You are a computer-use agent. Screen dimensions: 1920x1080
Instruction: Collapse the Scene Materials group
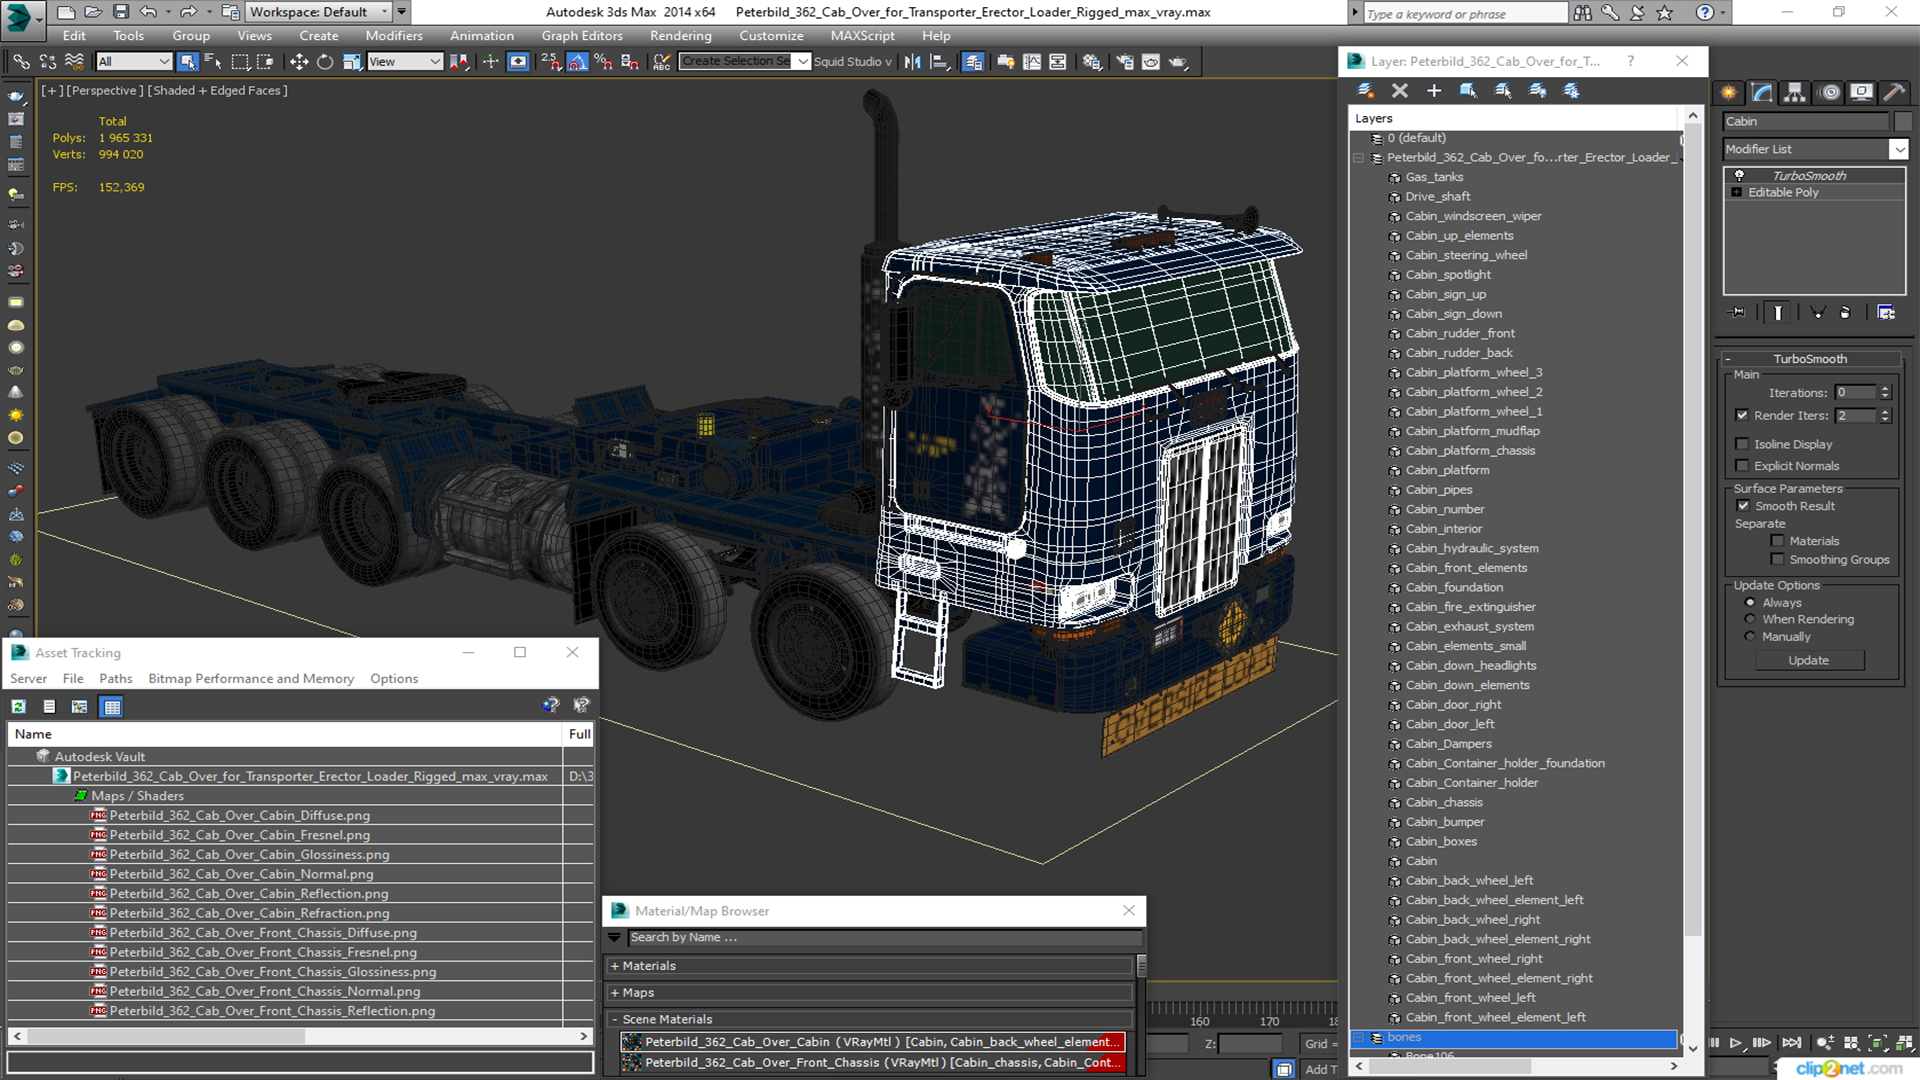tap(615, 1019)
